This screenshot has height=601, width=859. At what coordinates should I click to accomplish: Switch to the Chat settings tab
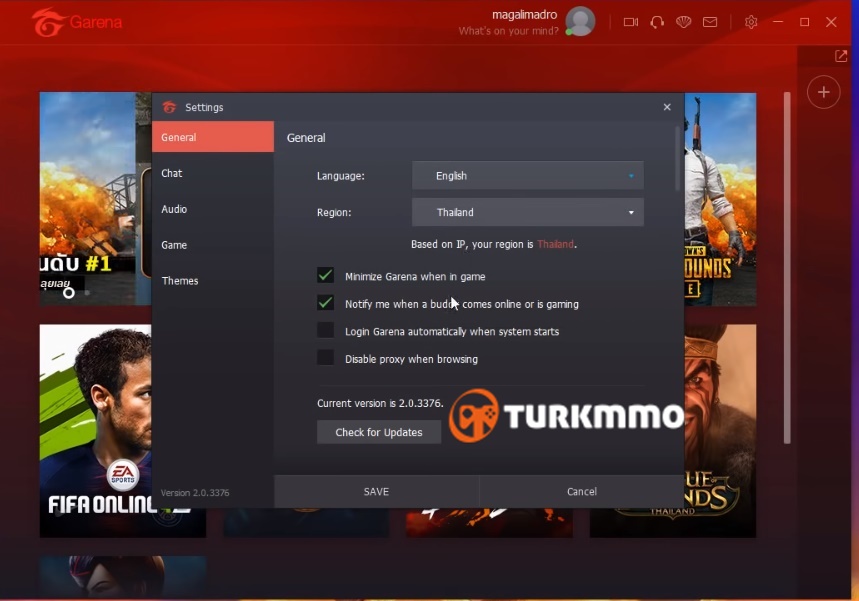click(x=213, y=173)
